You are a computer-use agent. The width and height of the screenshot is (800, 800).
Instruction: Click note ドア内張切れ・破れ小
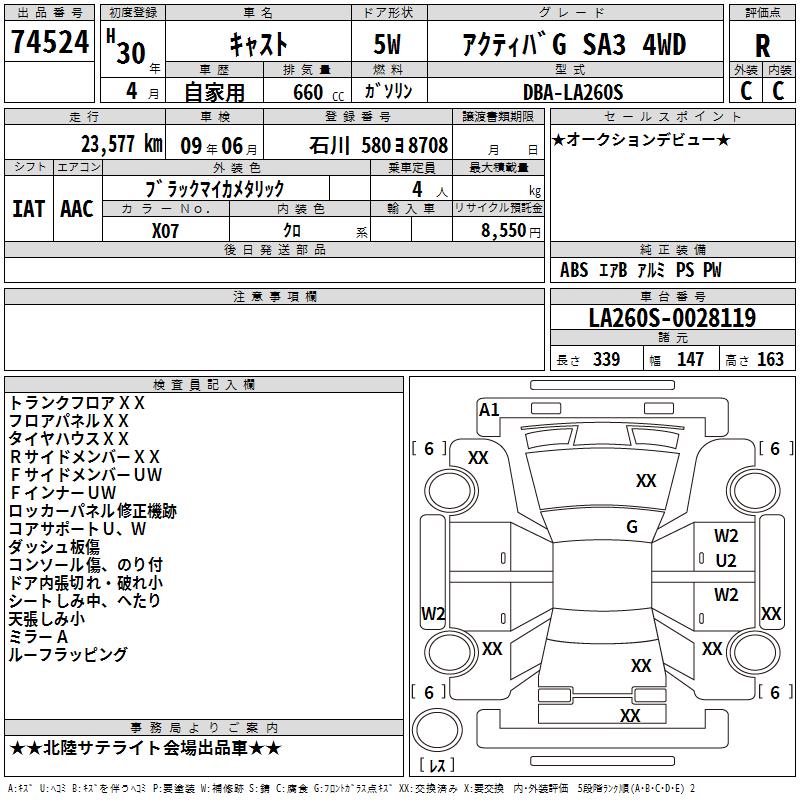click(85, 582)
